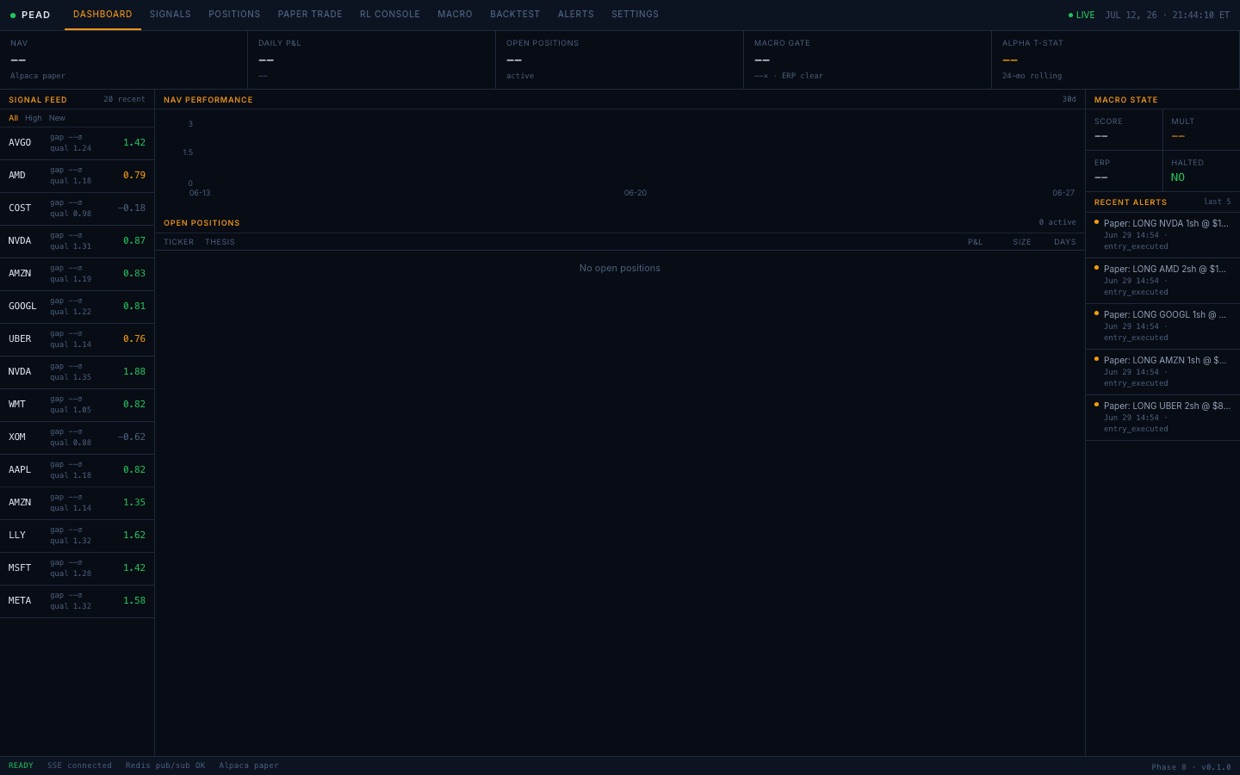The width and height of the screenshot is (1240, 775).
Task: Select the NAV summary card
Action: pos(124,60)
